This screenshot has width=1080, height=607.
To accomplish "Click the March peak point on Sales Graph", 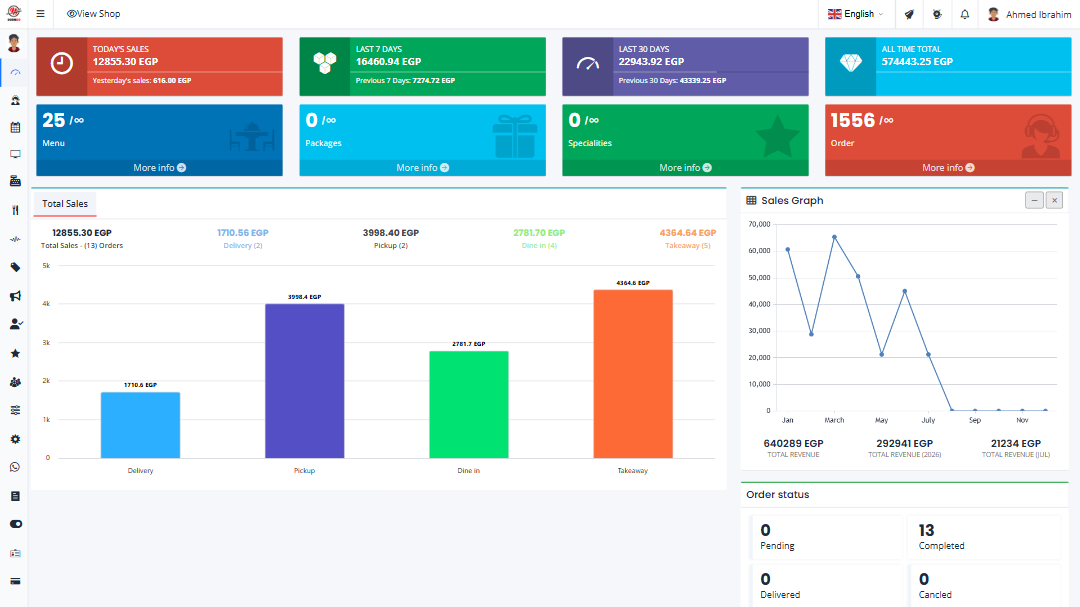I will pyautogui.click(x=834, y=237).
